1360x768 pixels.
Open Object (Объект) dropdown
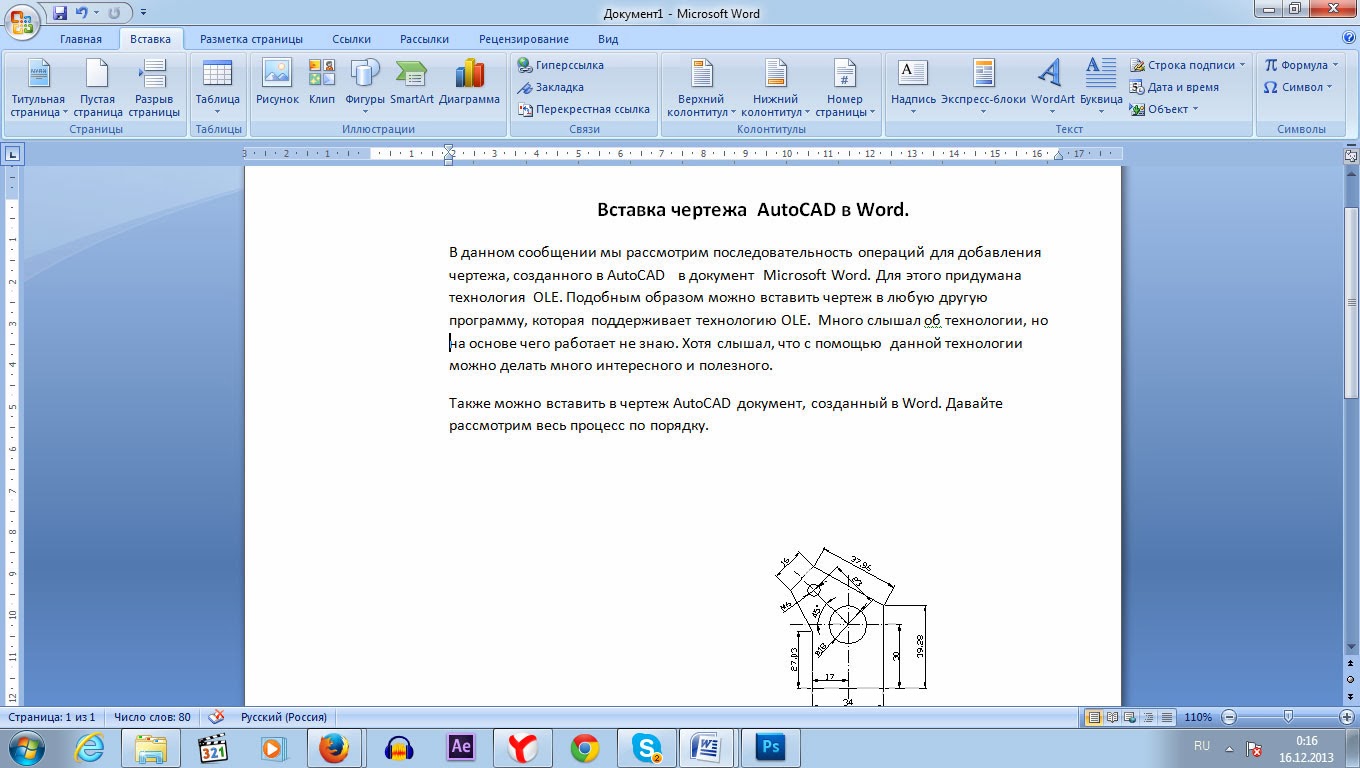(1165, 109)
